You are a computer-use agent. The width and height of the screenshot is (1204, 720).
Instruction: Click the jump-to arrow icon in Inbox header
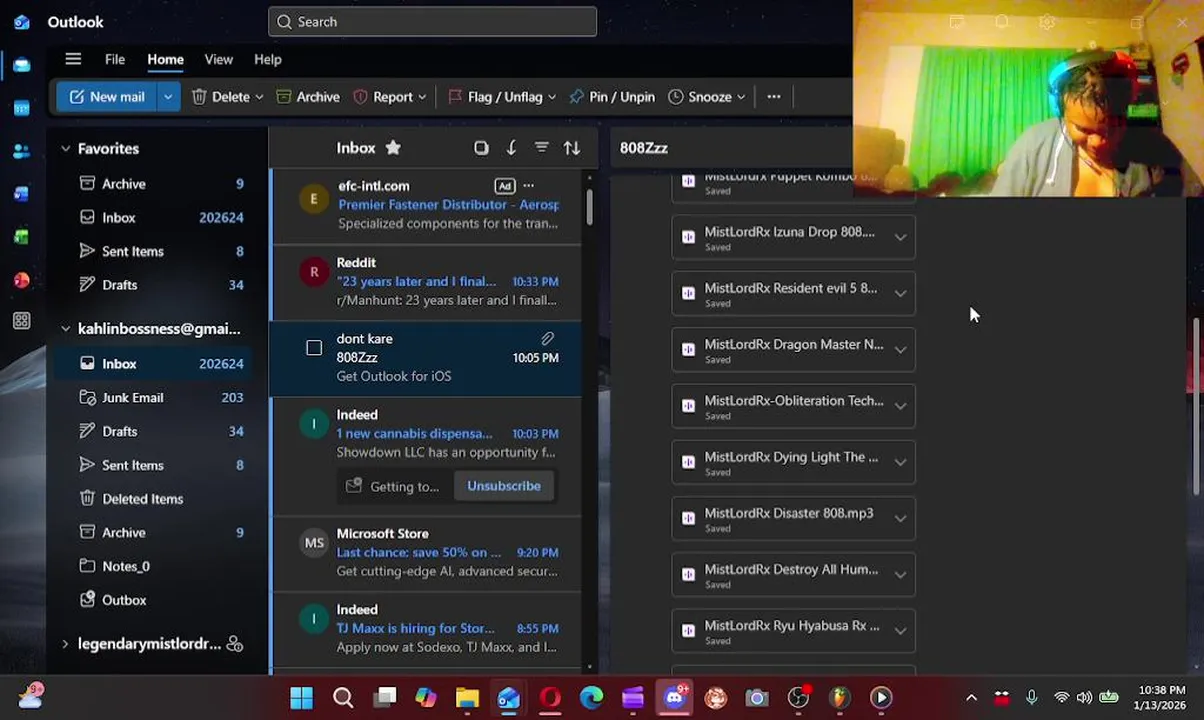(511, 148)
